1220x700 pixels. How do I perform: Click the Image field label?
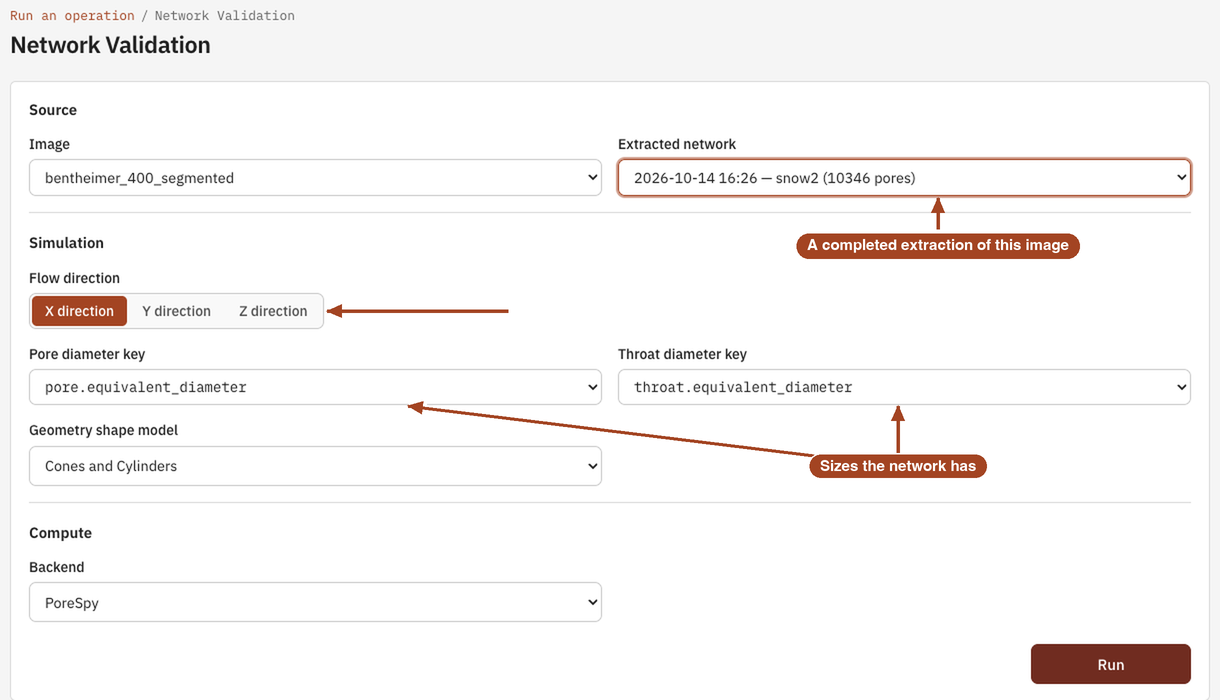point(49,144)
